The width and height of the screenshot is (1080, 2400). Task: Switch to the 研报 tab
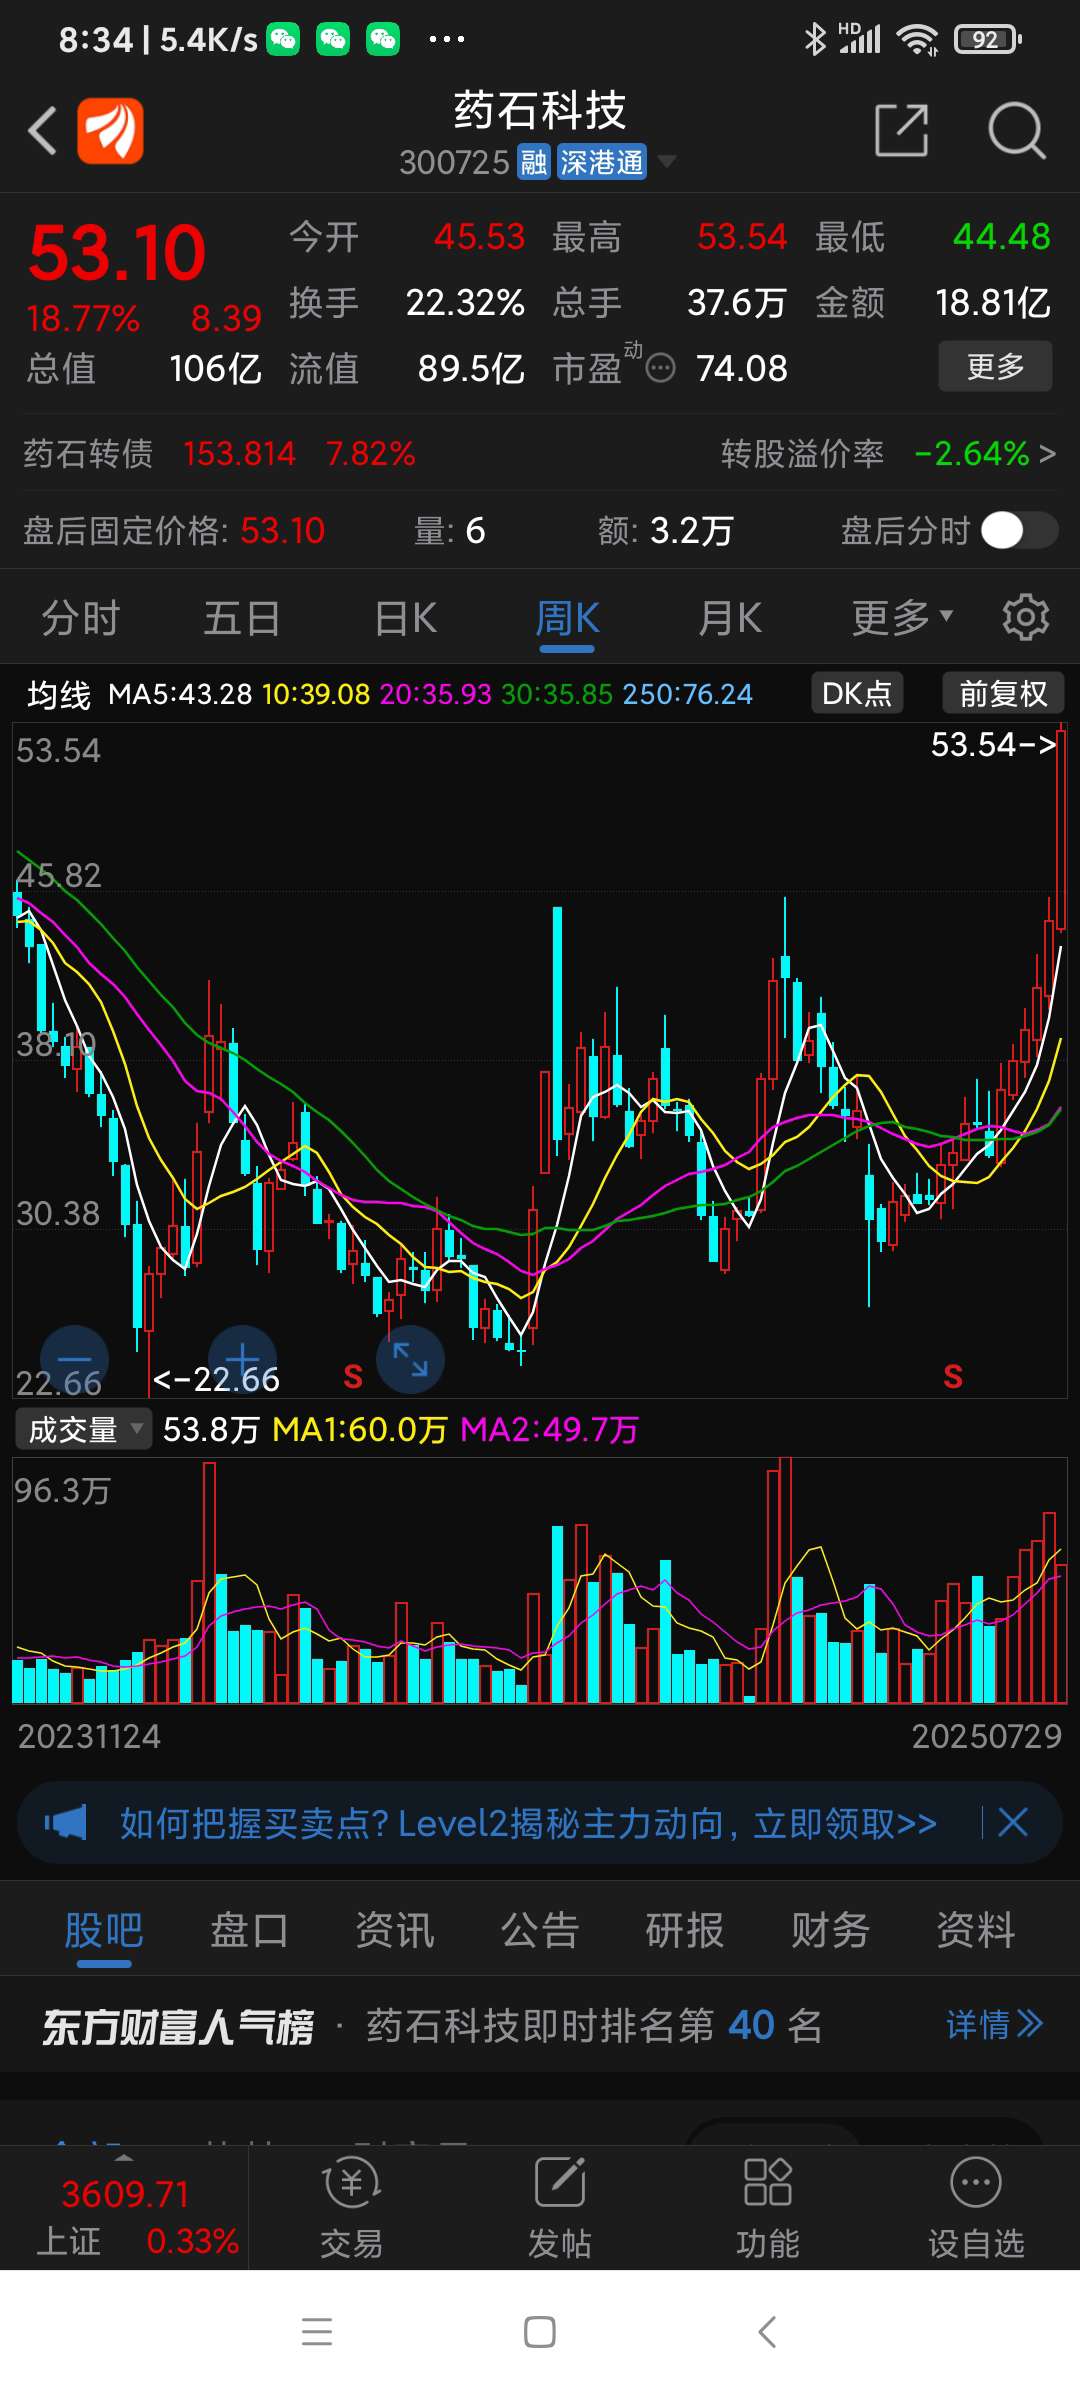685,1930
